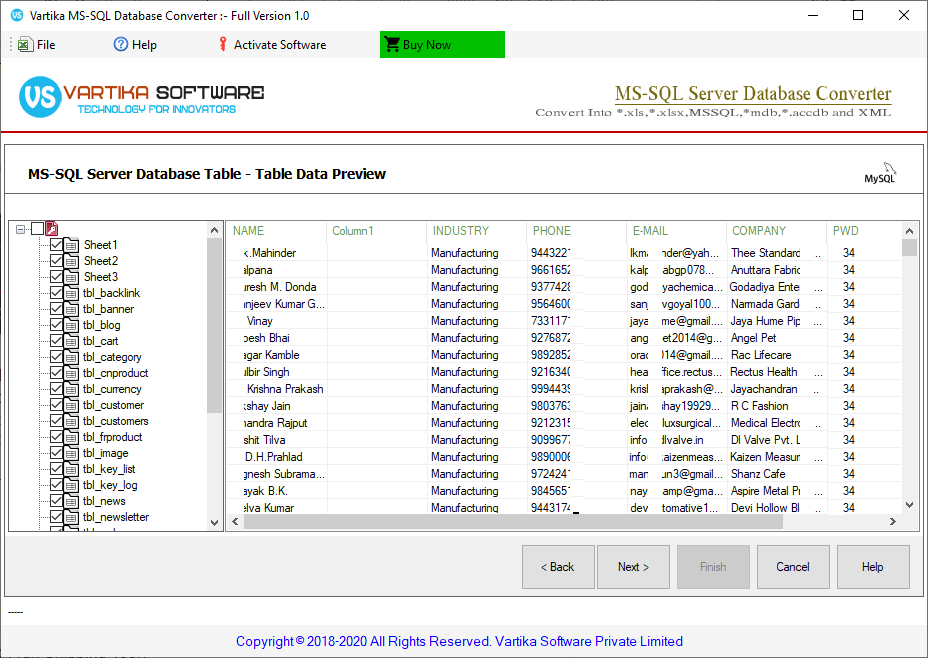Image resolution: width=928 pixels, height=658 pixels.
Task: Uncheck the Sheet1 checkbox
Action: click(56, 244)
